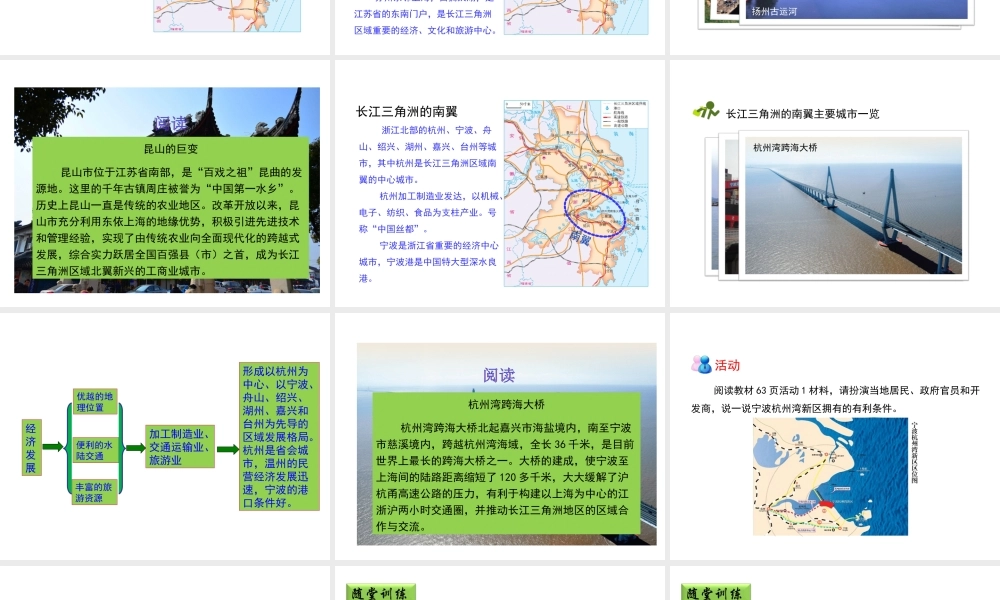Screen dimensions: 1000x600
Task: Click the 宁波杭州湾新区 map image
Action: click(830, 476)
